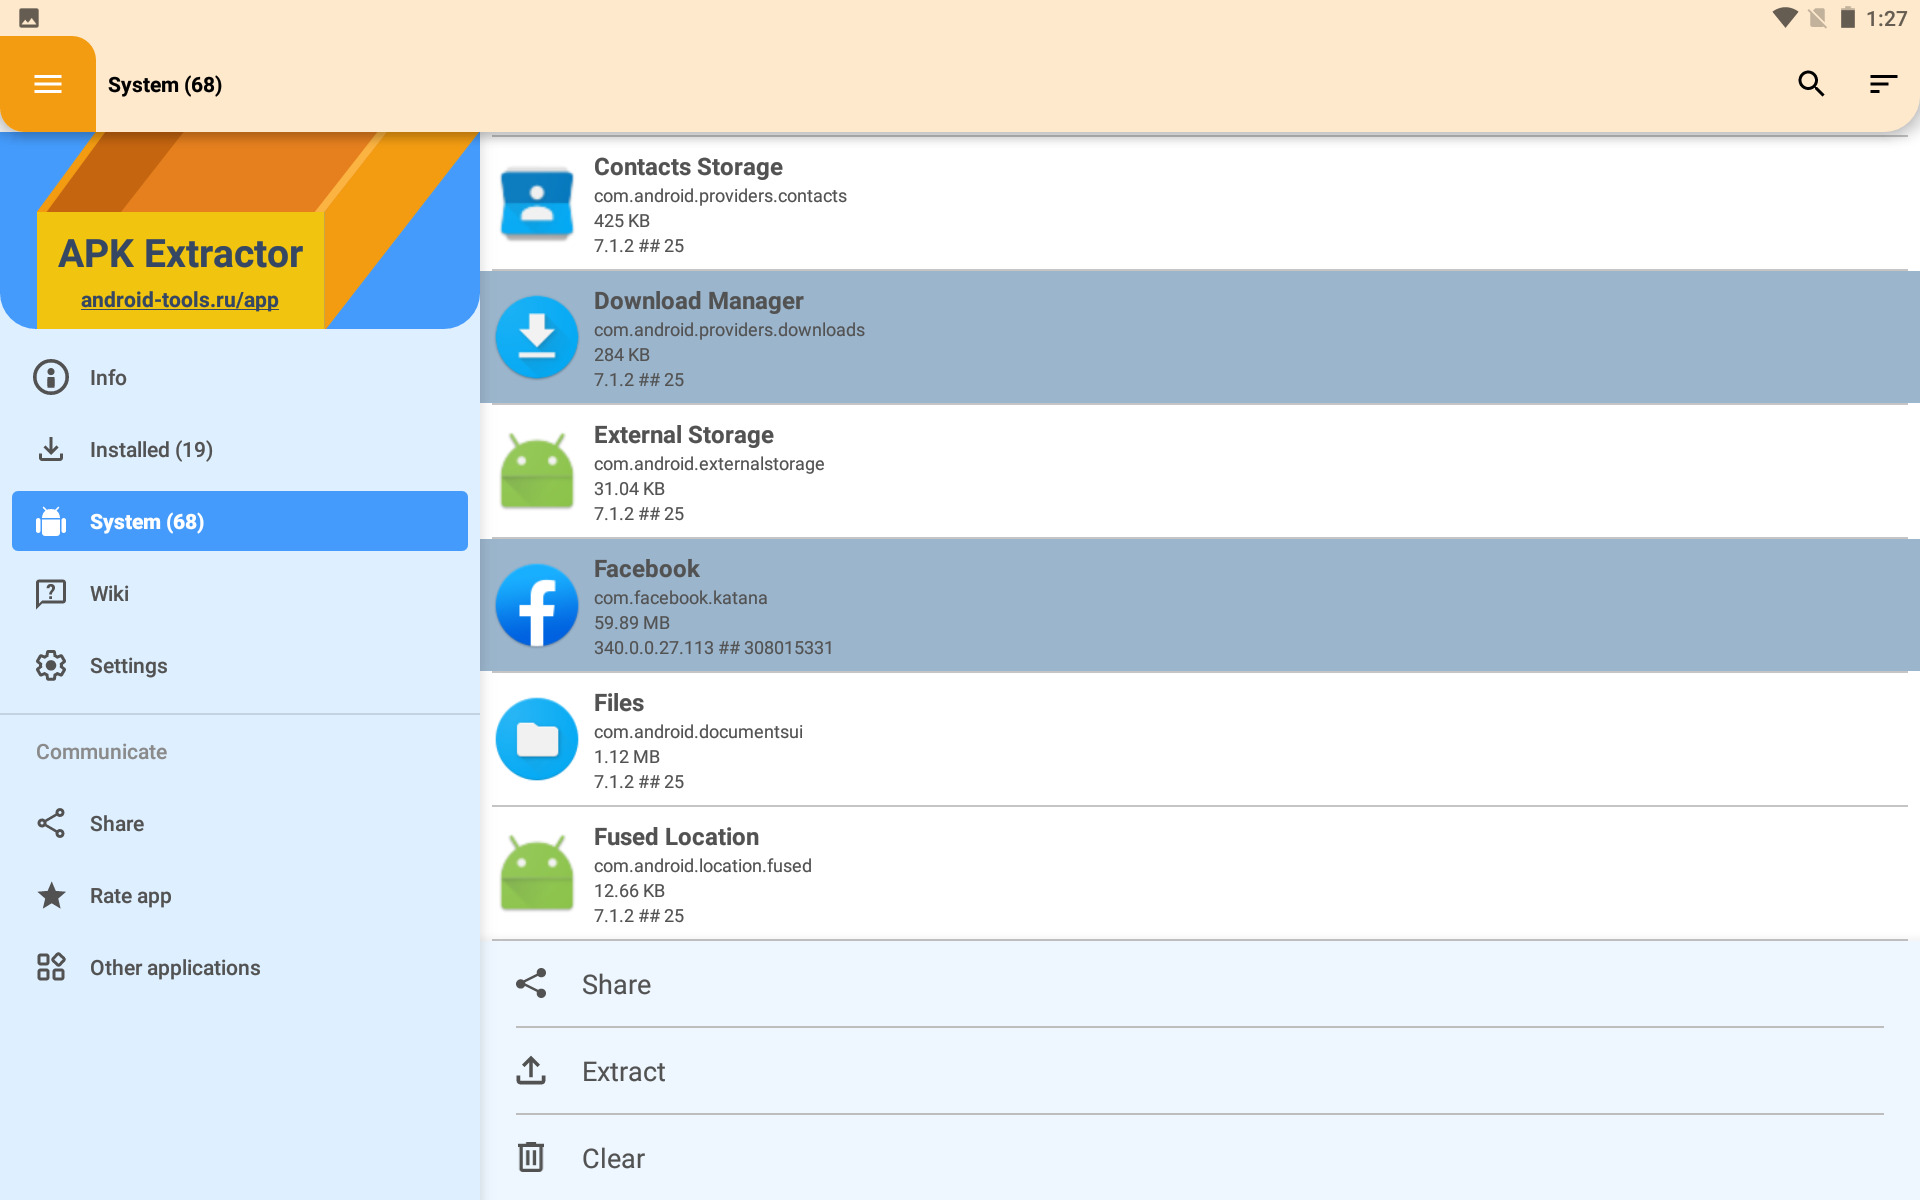Click com.android.documentsui package name

click(x=698, y=732)
